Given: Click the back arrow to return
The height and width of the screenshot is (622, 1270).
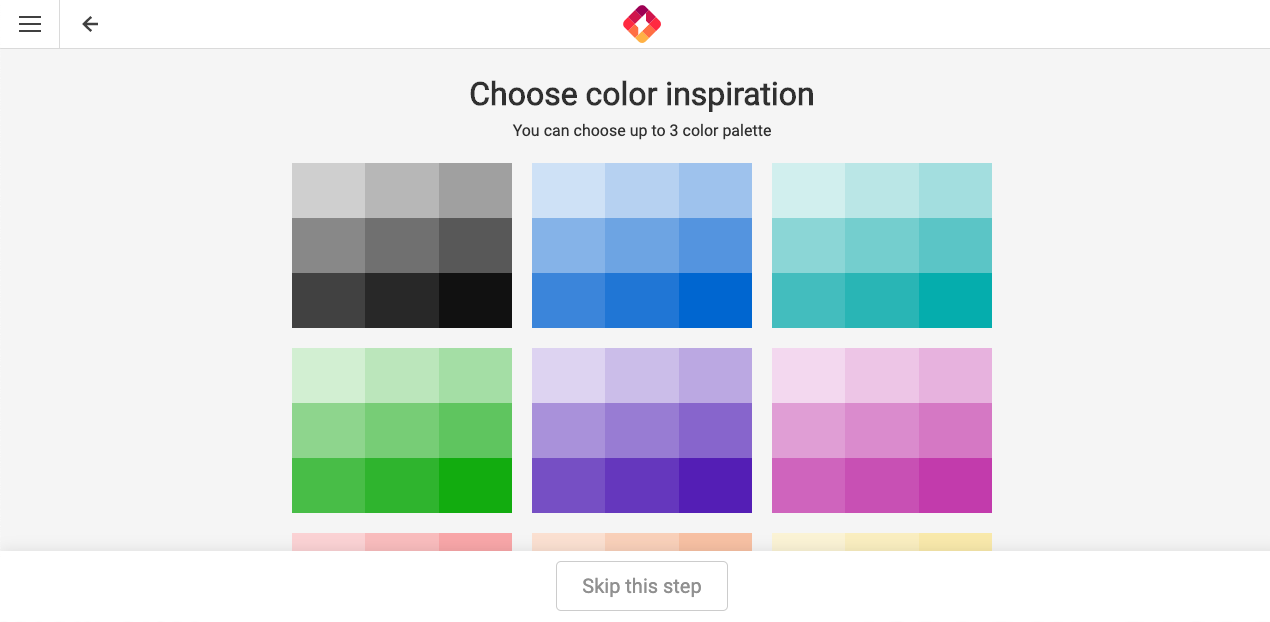Looking at the screenshot, I should pyautogui.click(x=90, y=24).
